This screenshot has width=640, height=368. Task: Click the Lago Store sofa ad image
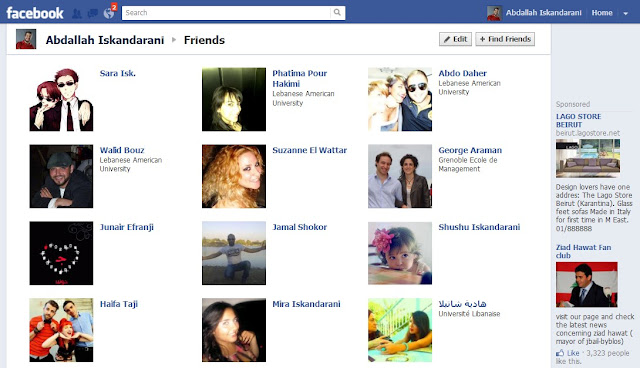(x=588, y=158)
